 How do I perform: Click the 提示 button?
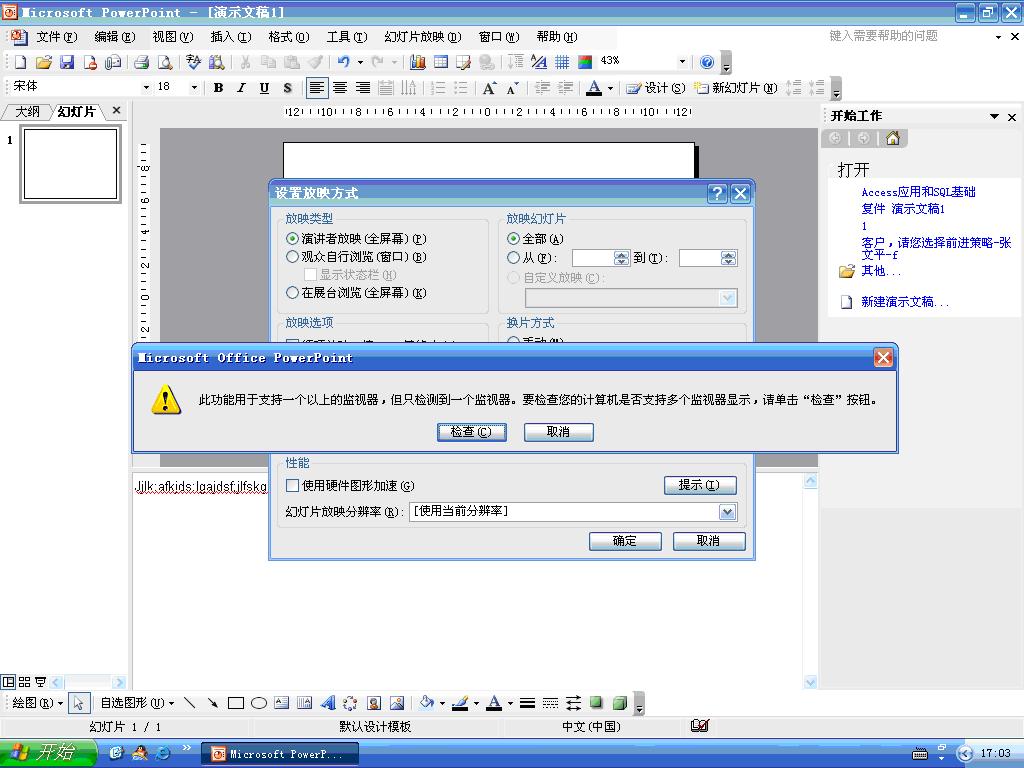point(700,485)
